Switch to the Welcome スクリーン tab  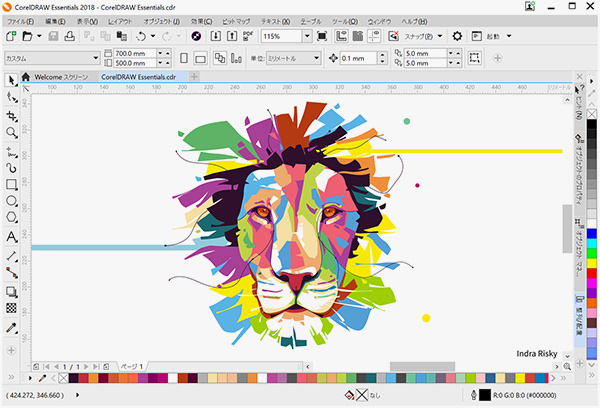61,77
